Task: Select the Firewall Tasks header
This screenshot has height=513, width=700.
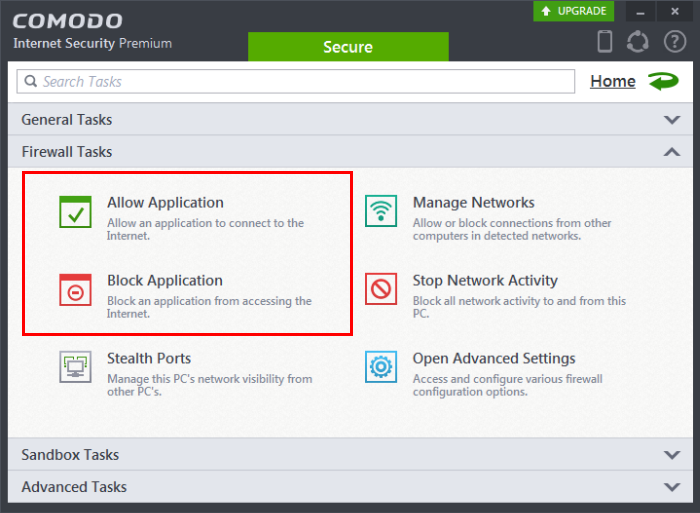Action: coord(350,152)
